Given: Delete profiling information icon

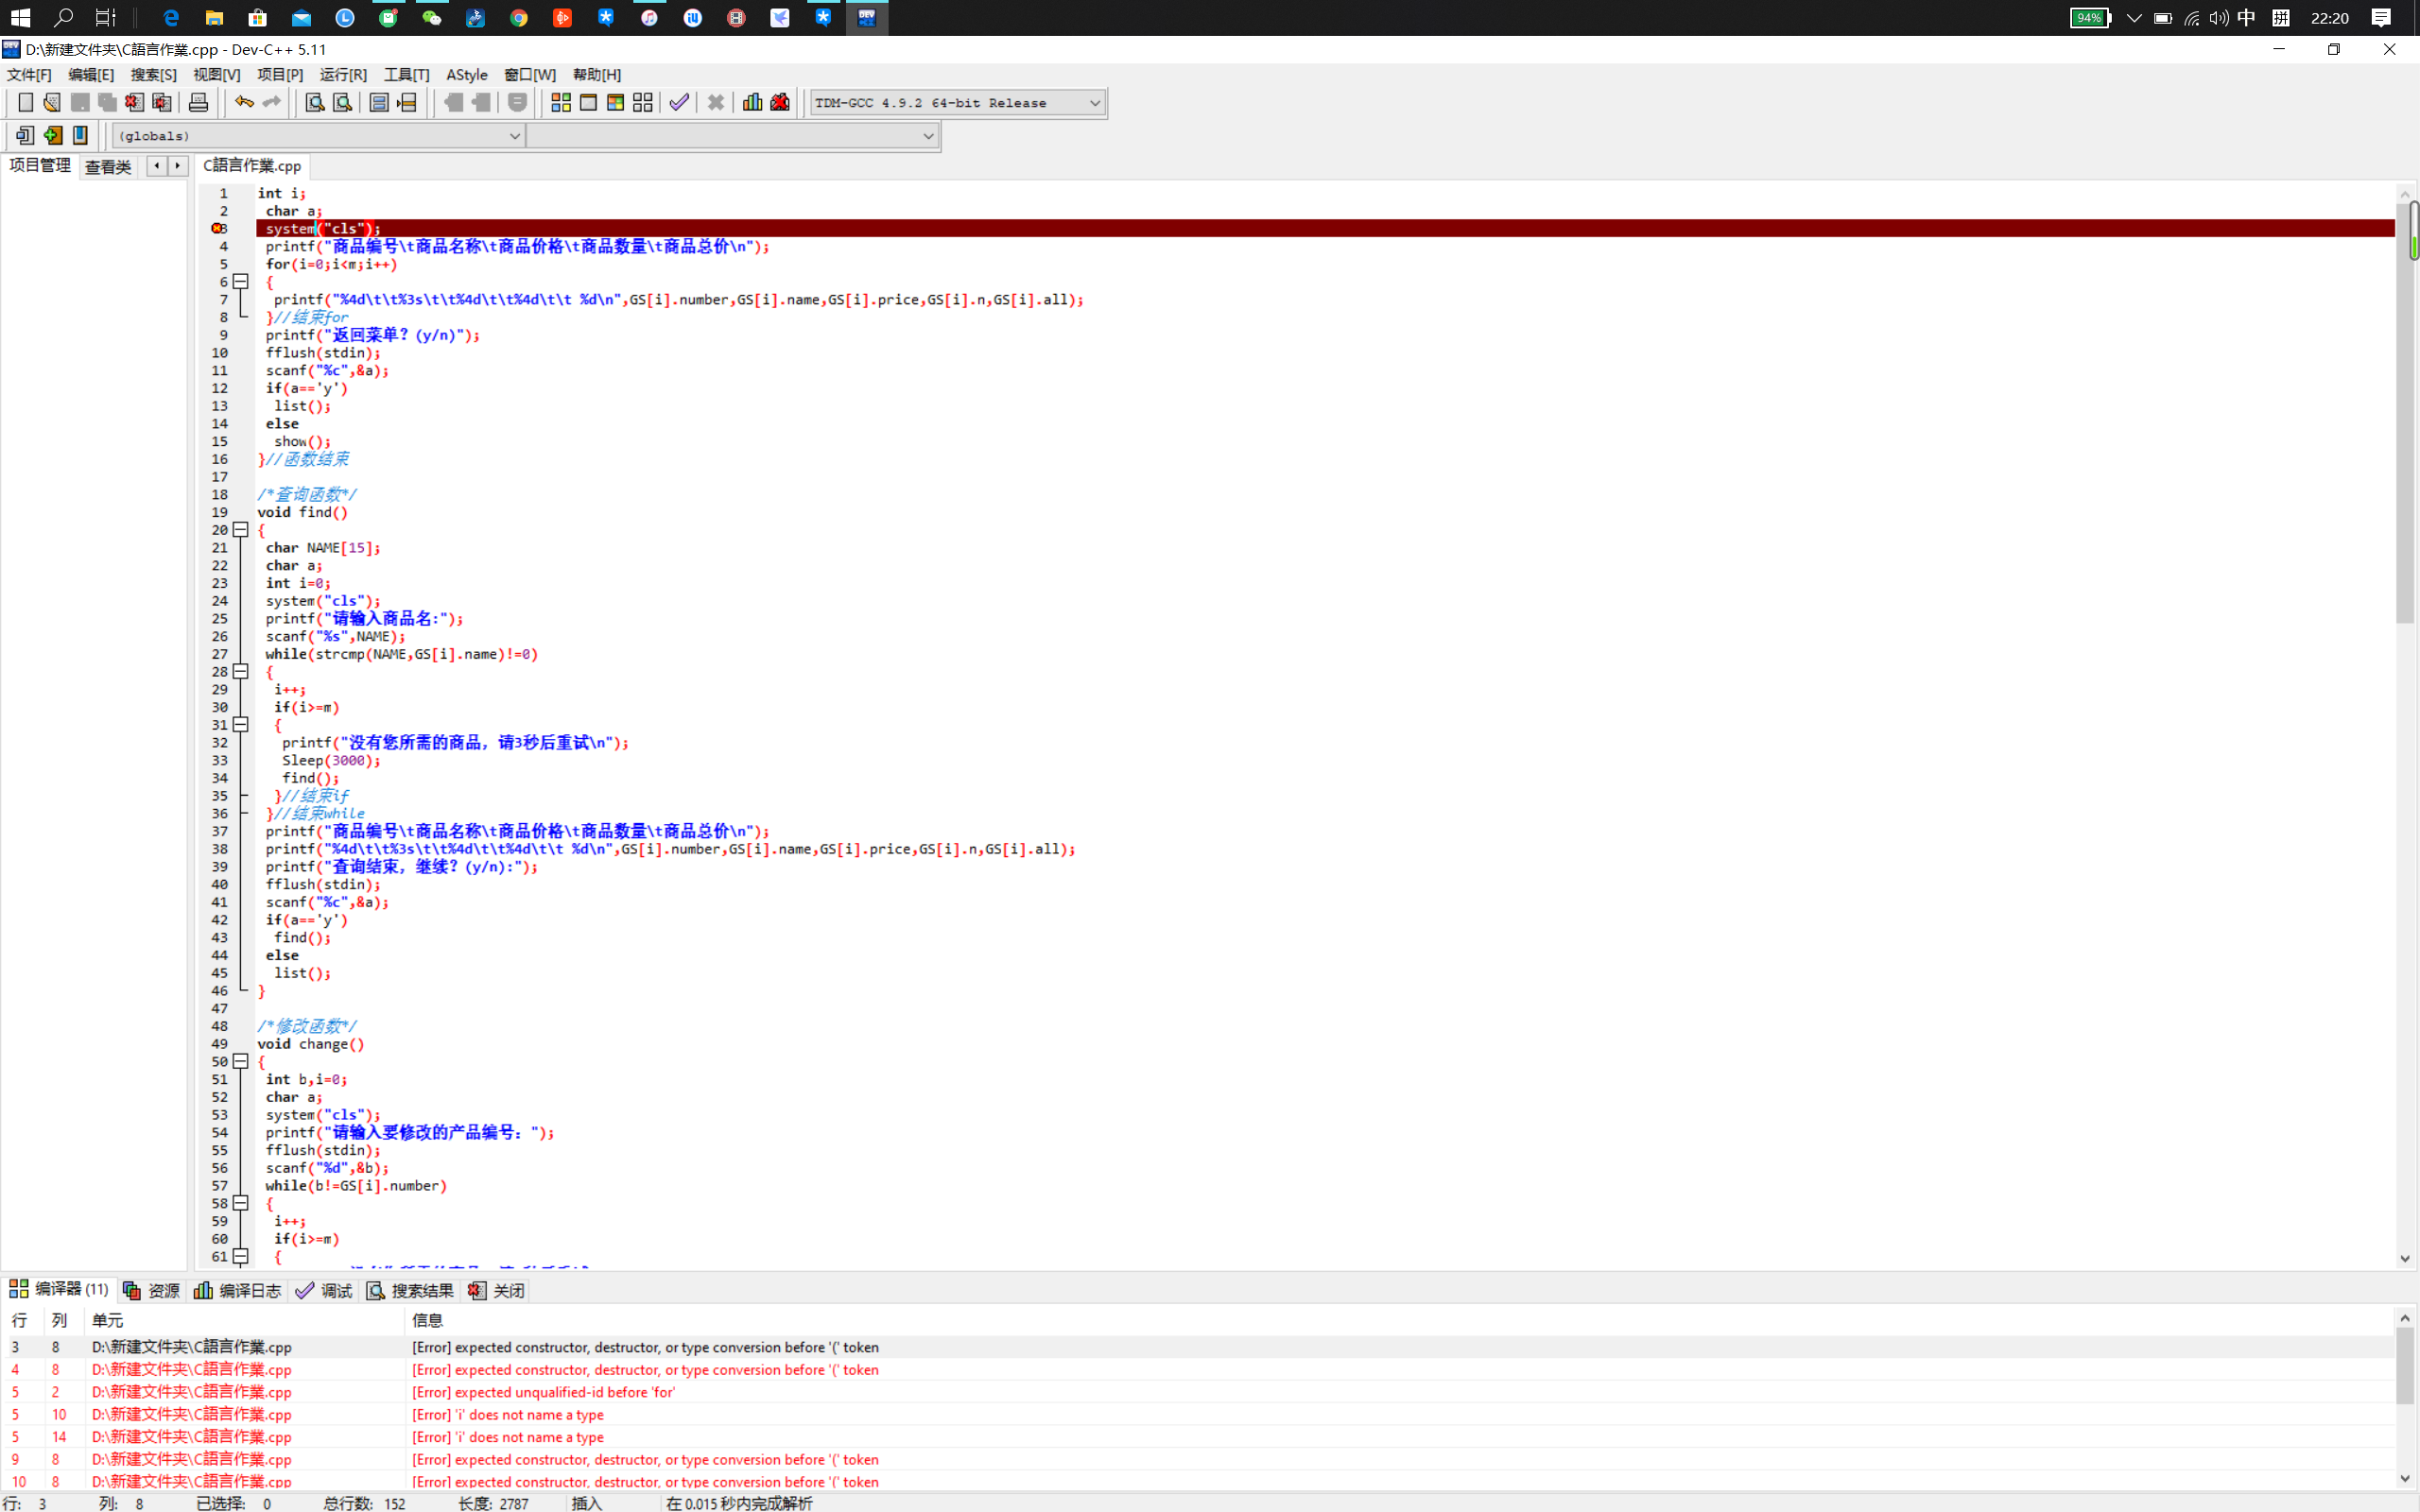Looking at the screenshot, I should [x=780, y=102].
